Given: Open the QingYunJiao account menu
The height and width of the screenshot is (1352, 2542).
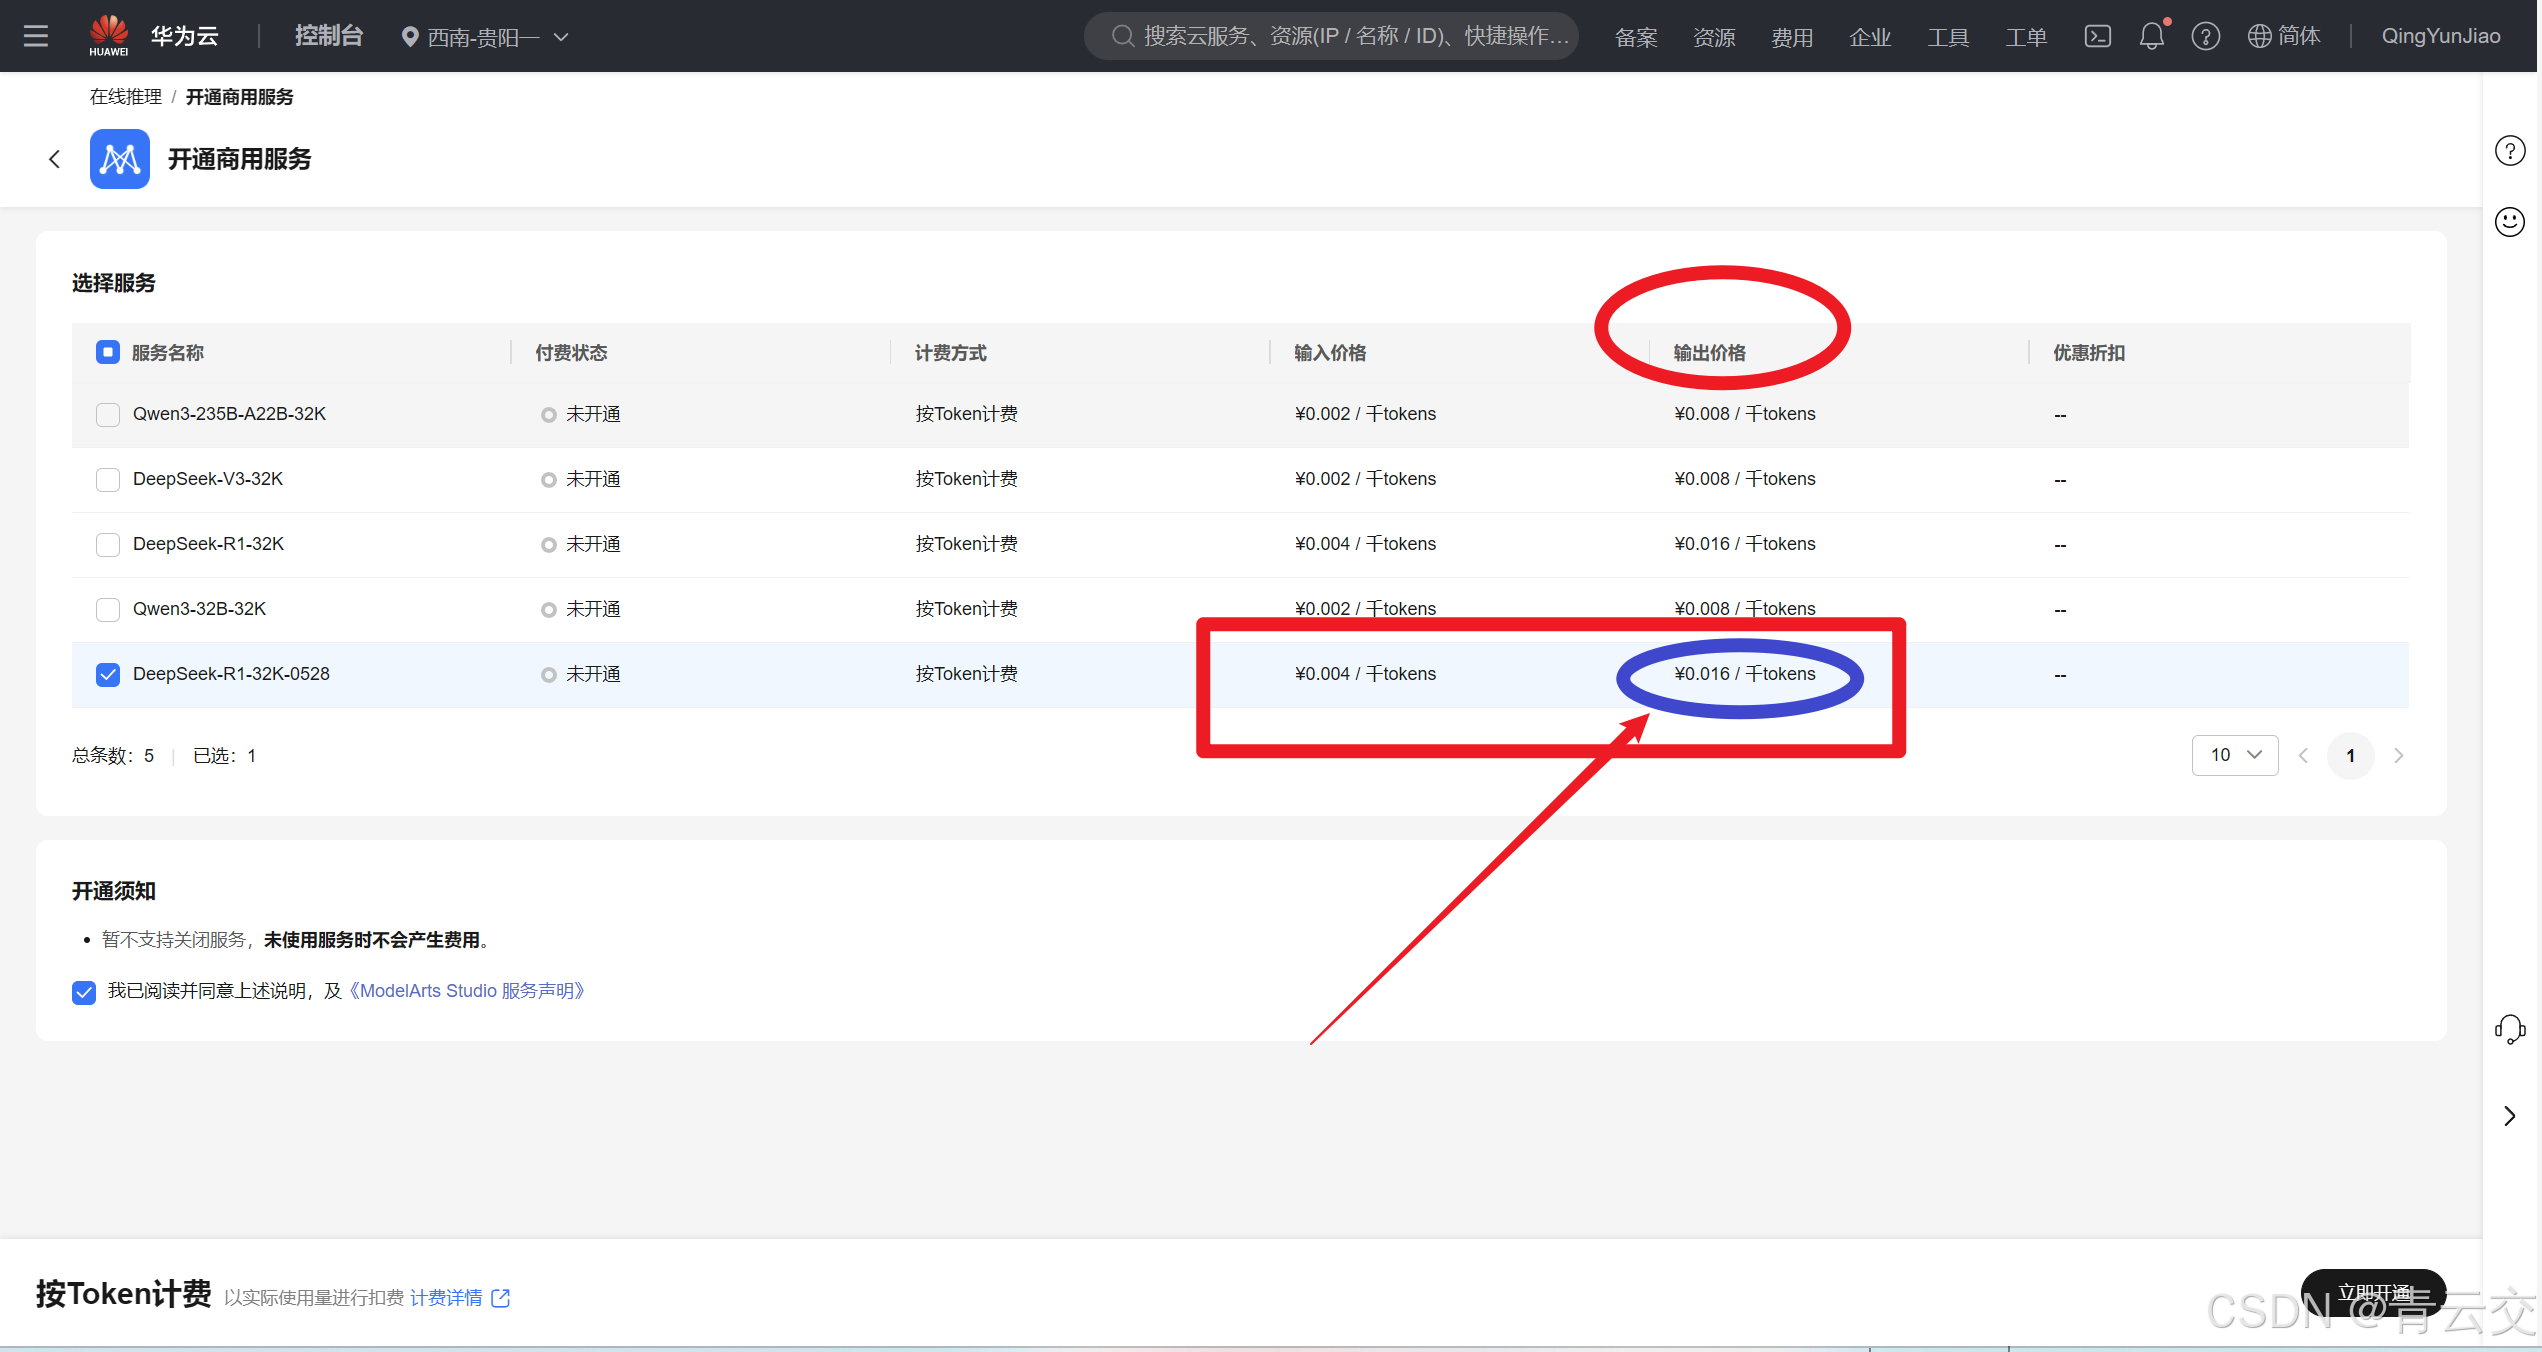Looking at the screenshot, I should coord(2440,37).
